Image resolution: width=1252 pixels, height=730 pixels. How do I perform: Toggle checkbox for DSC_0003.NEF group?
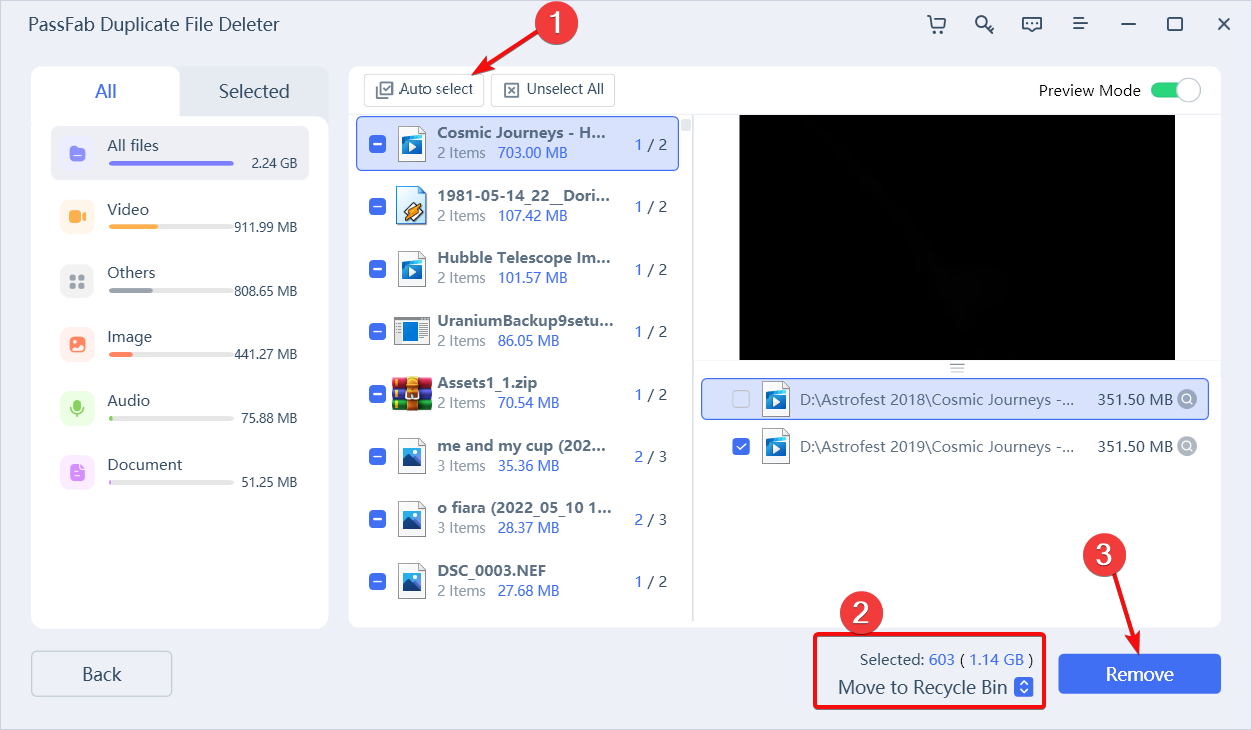click(377, 581)
